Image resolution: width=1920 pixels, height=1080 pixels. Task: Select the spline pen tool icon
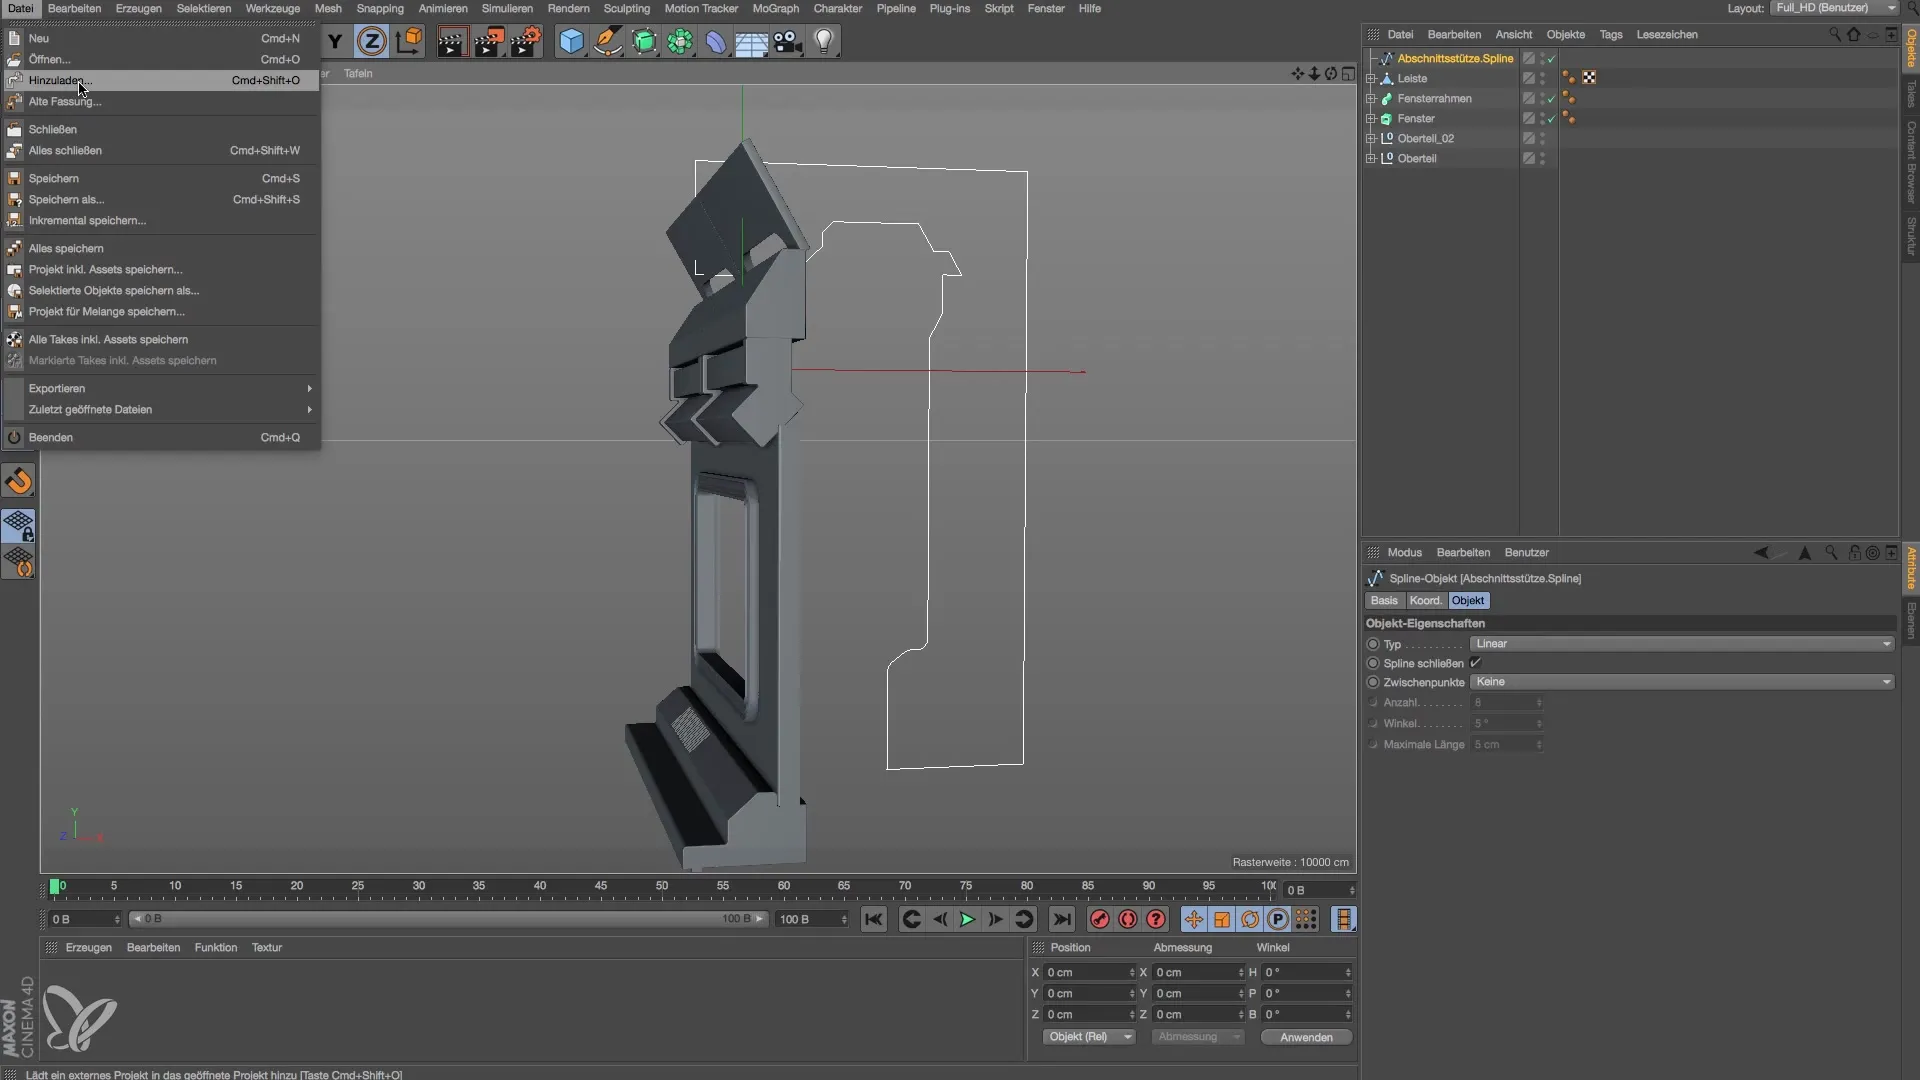click(607, 41)
